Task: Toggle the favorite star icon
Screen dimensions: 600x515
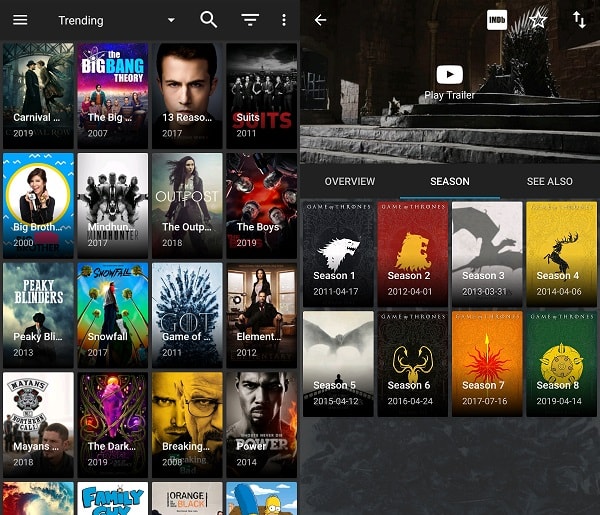Action: [x=538, y=20]
